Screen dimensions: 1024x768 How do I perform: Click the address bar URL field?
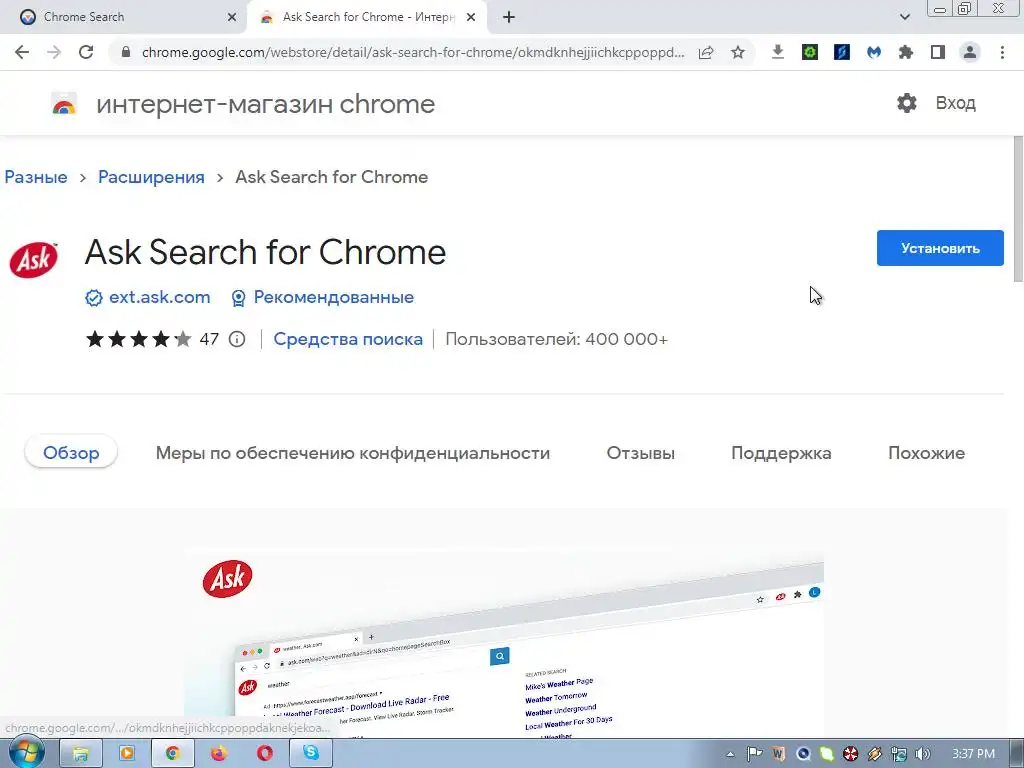[x=413, y=52]
